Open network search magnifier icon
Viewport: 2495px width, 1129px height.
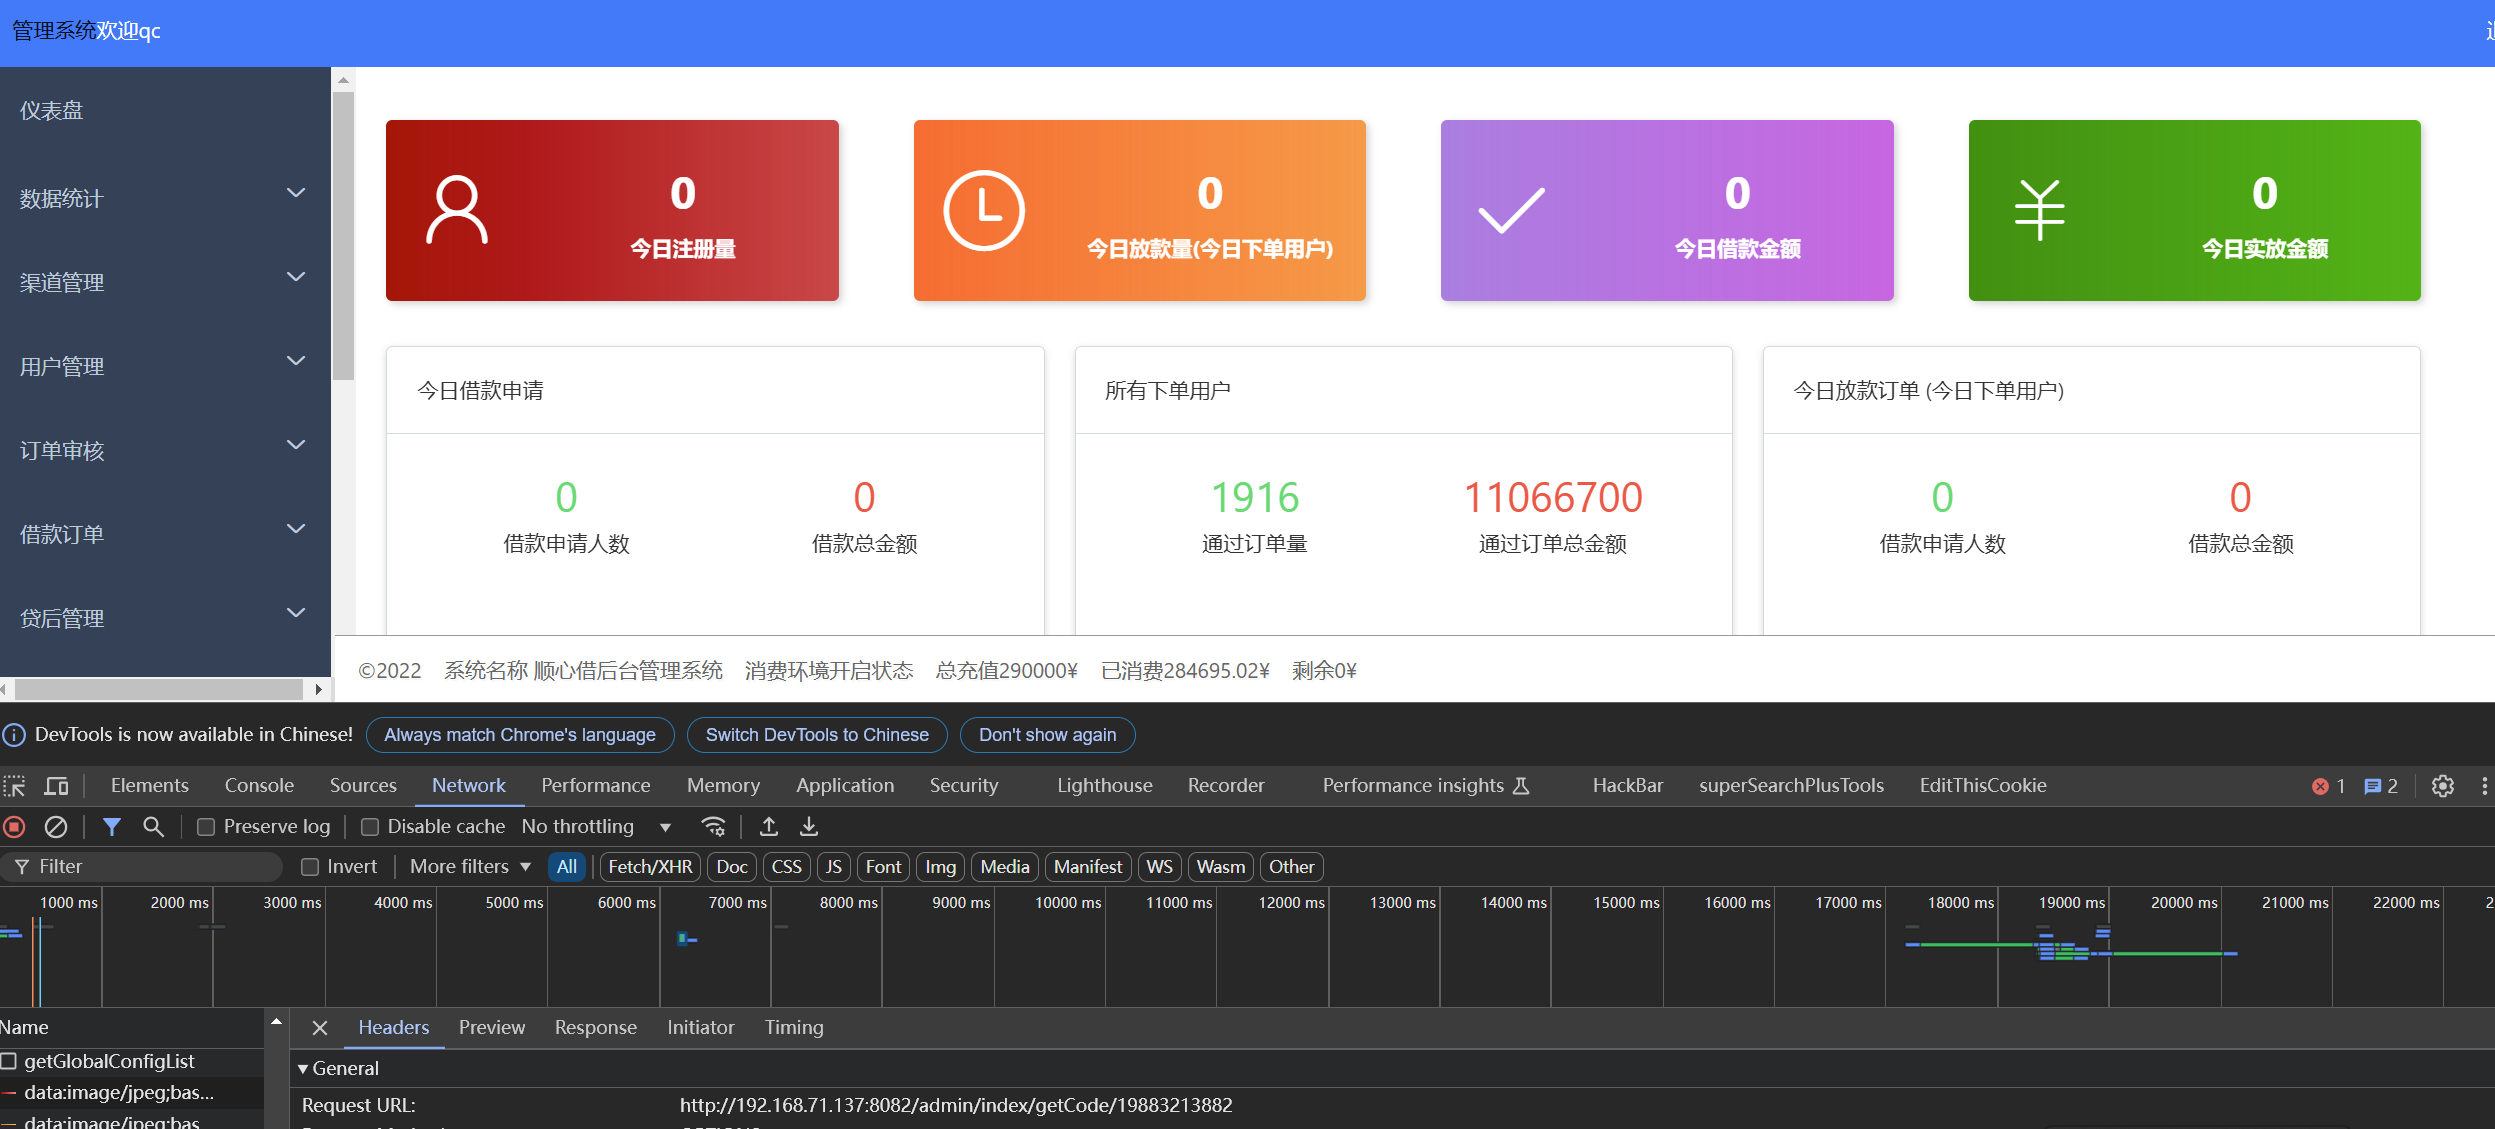(x=153, y=827)
